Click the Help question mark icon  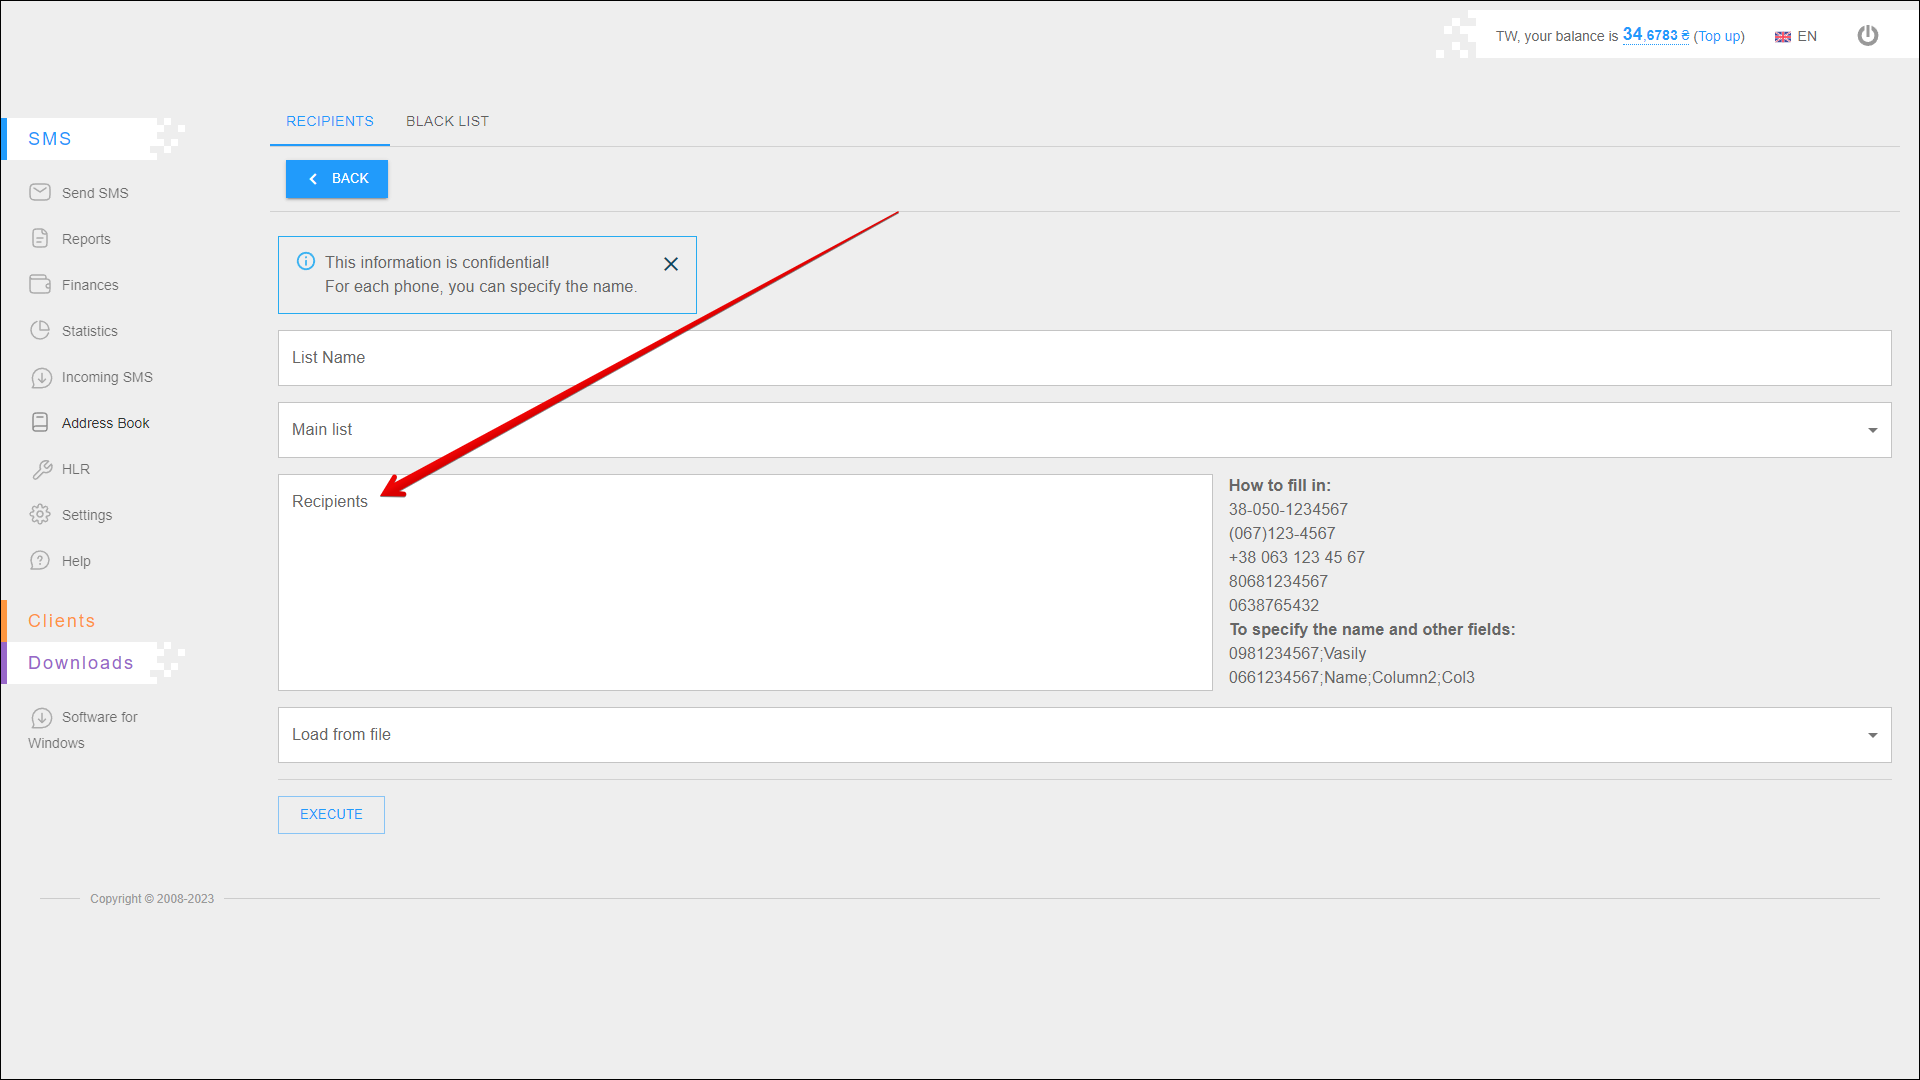tap(40, 560)
